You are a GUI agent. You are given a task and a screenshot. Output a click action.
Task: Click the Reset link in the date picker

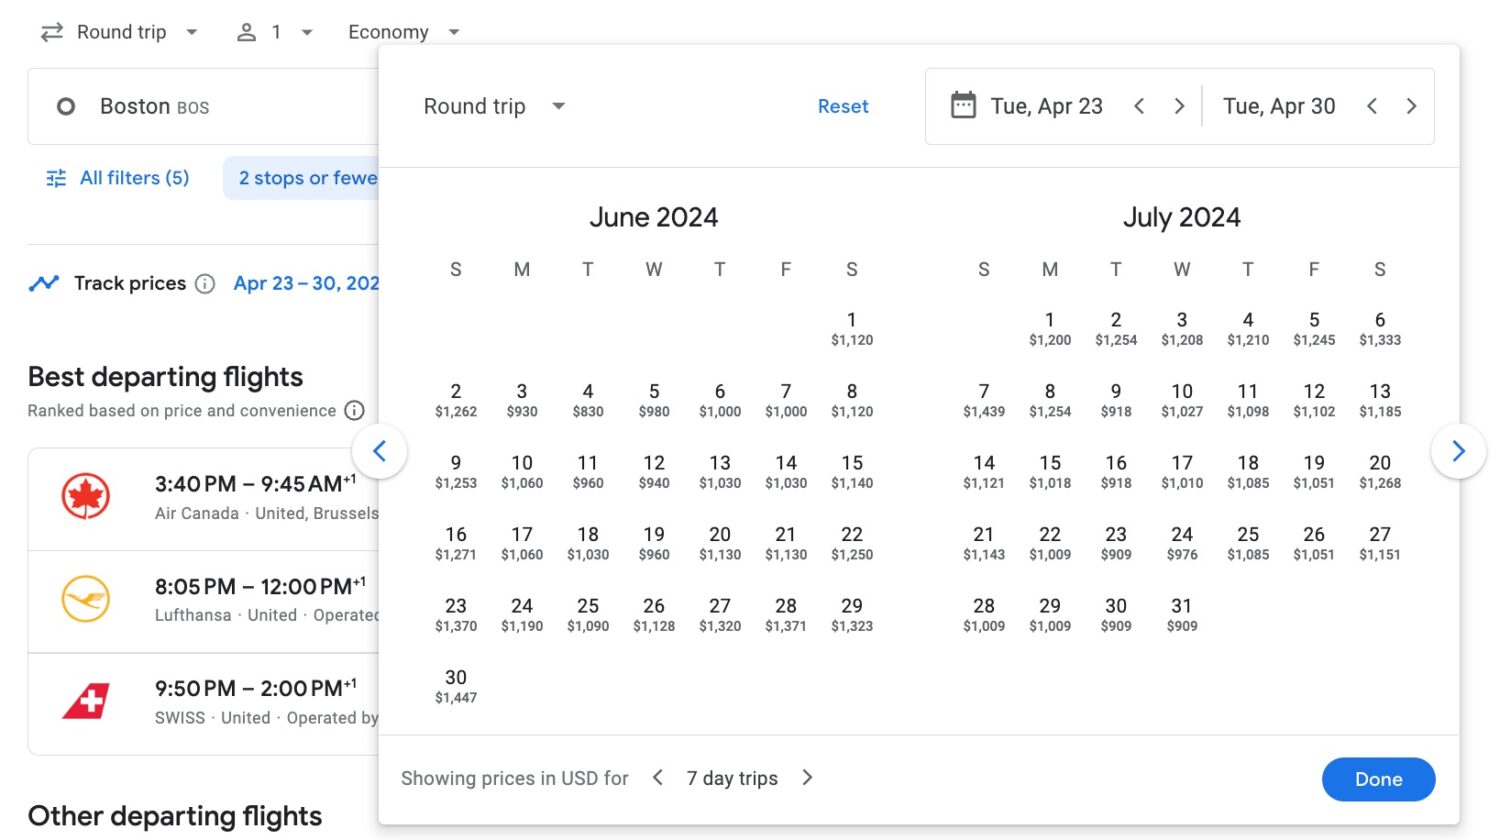click(x=843, y=106)
